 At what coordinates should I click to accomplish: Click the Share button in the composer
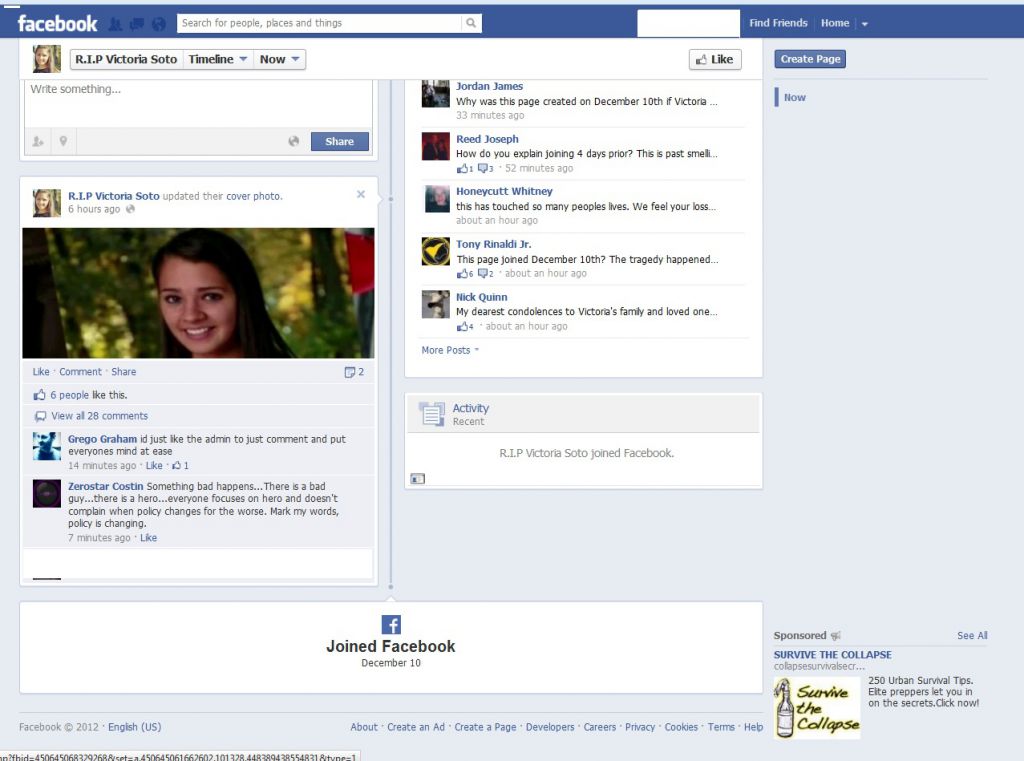[x=339, y=141]
